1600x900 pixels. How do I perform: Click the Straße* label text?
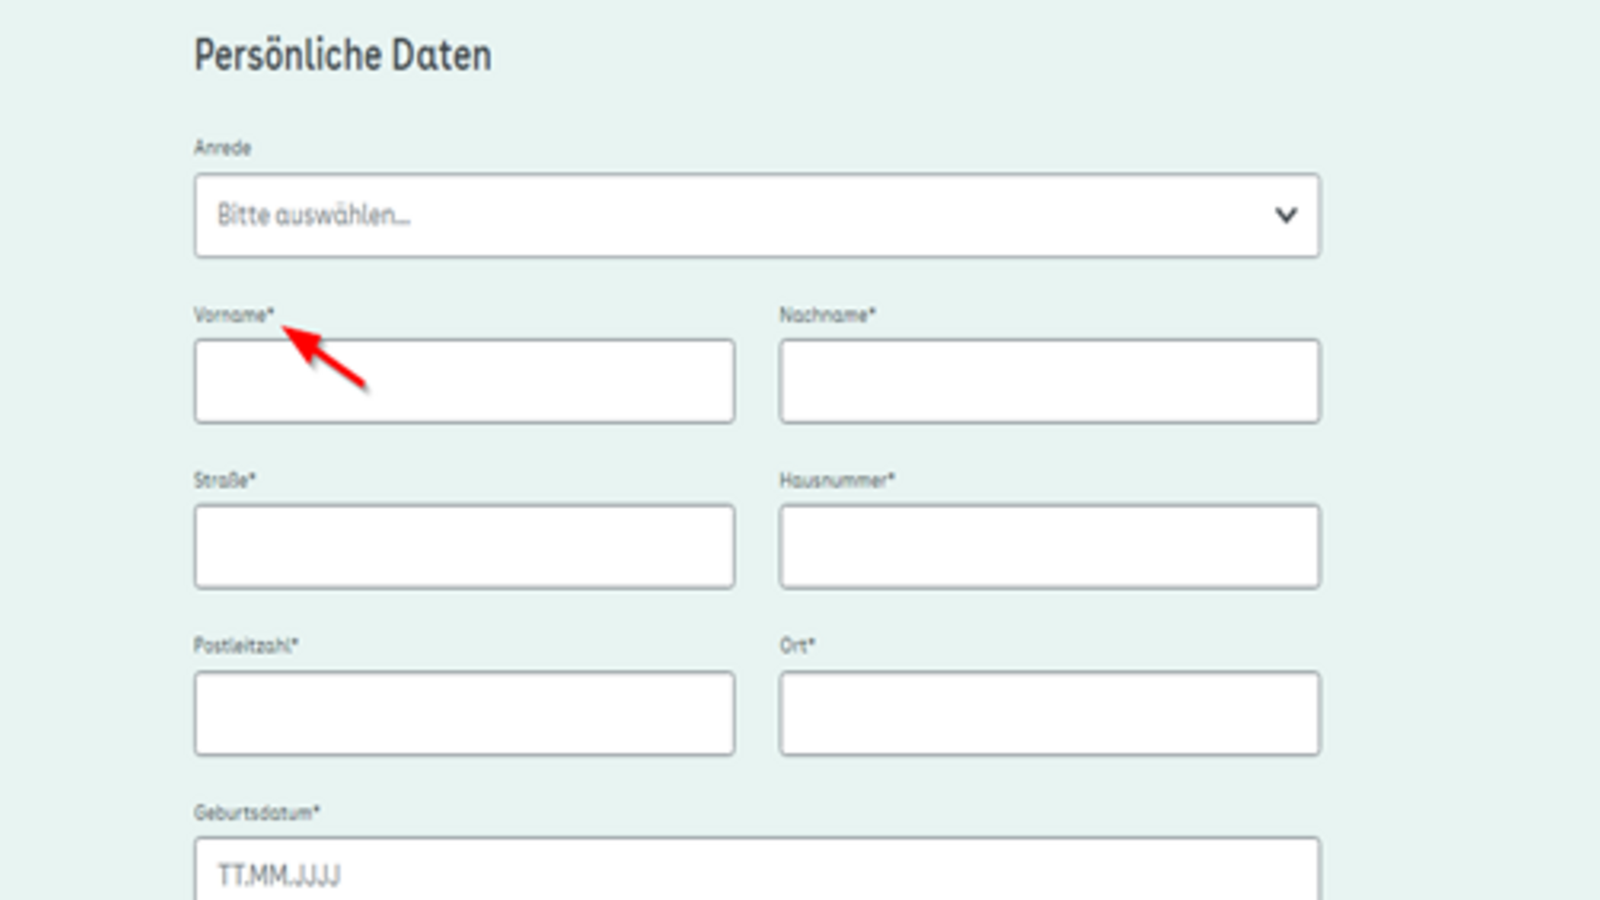[224, 480]
